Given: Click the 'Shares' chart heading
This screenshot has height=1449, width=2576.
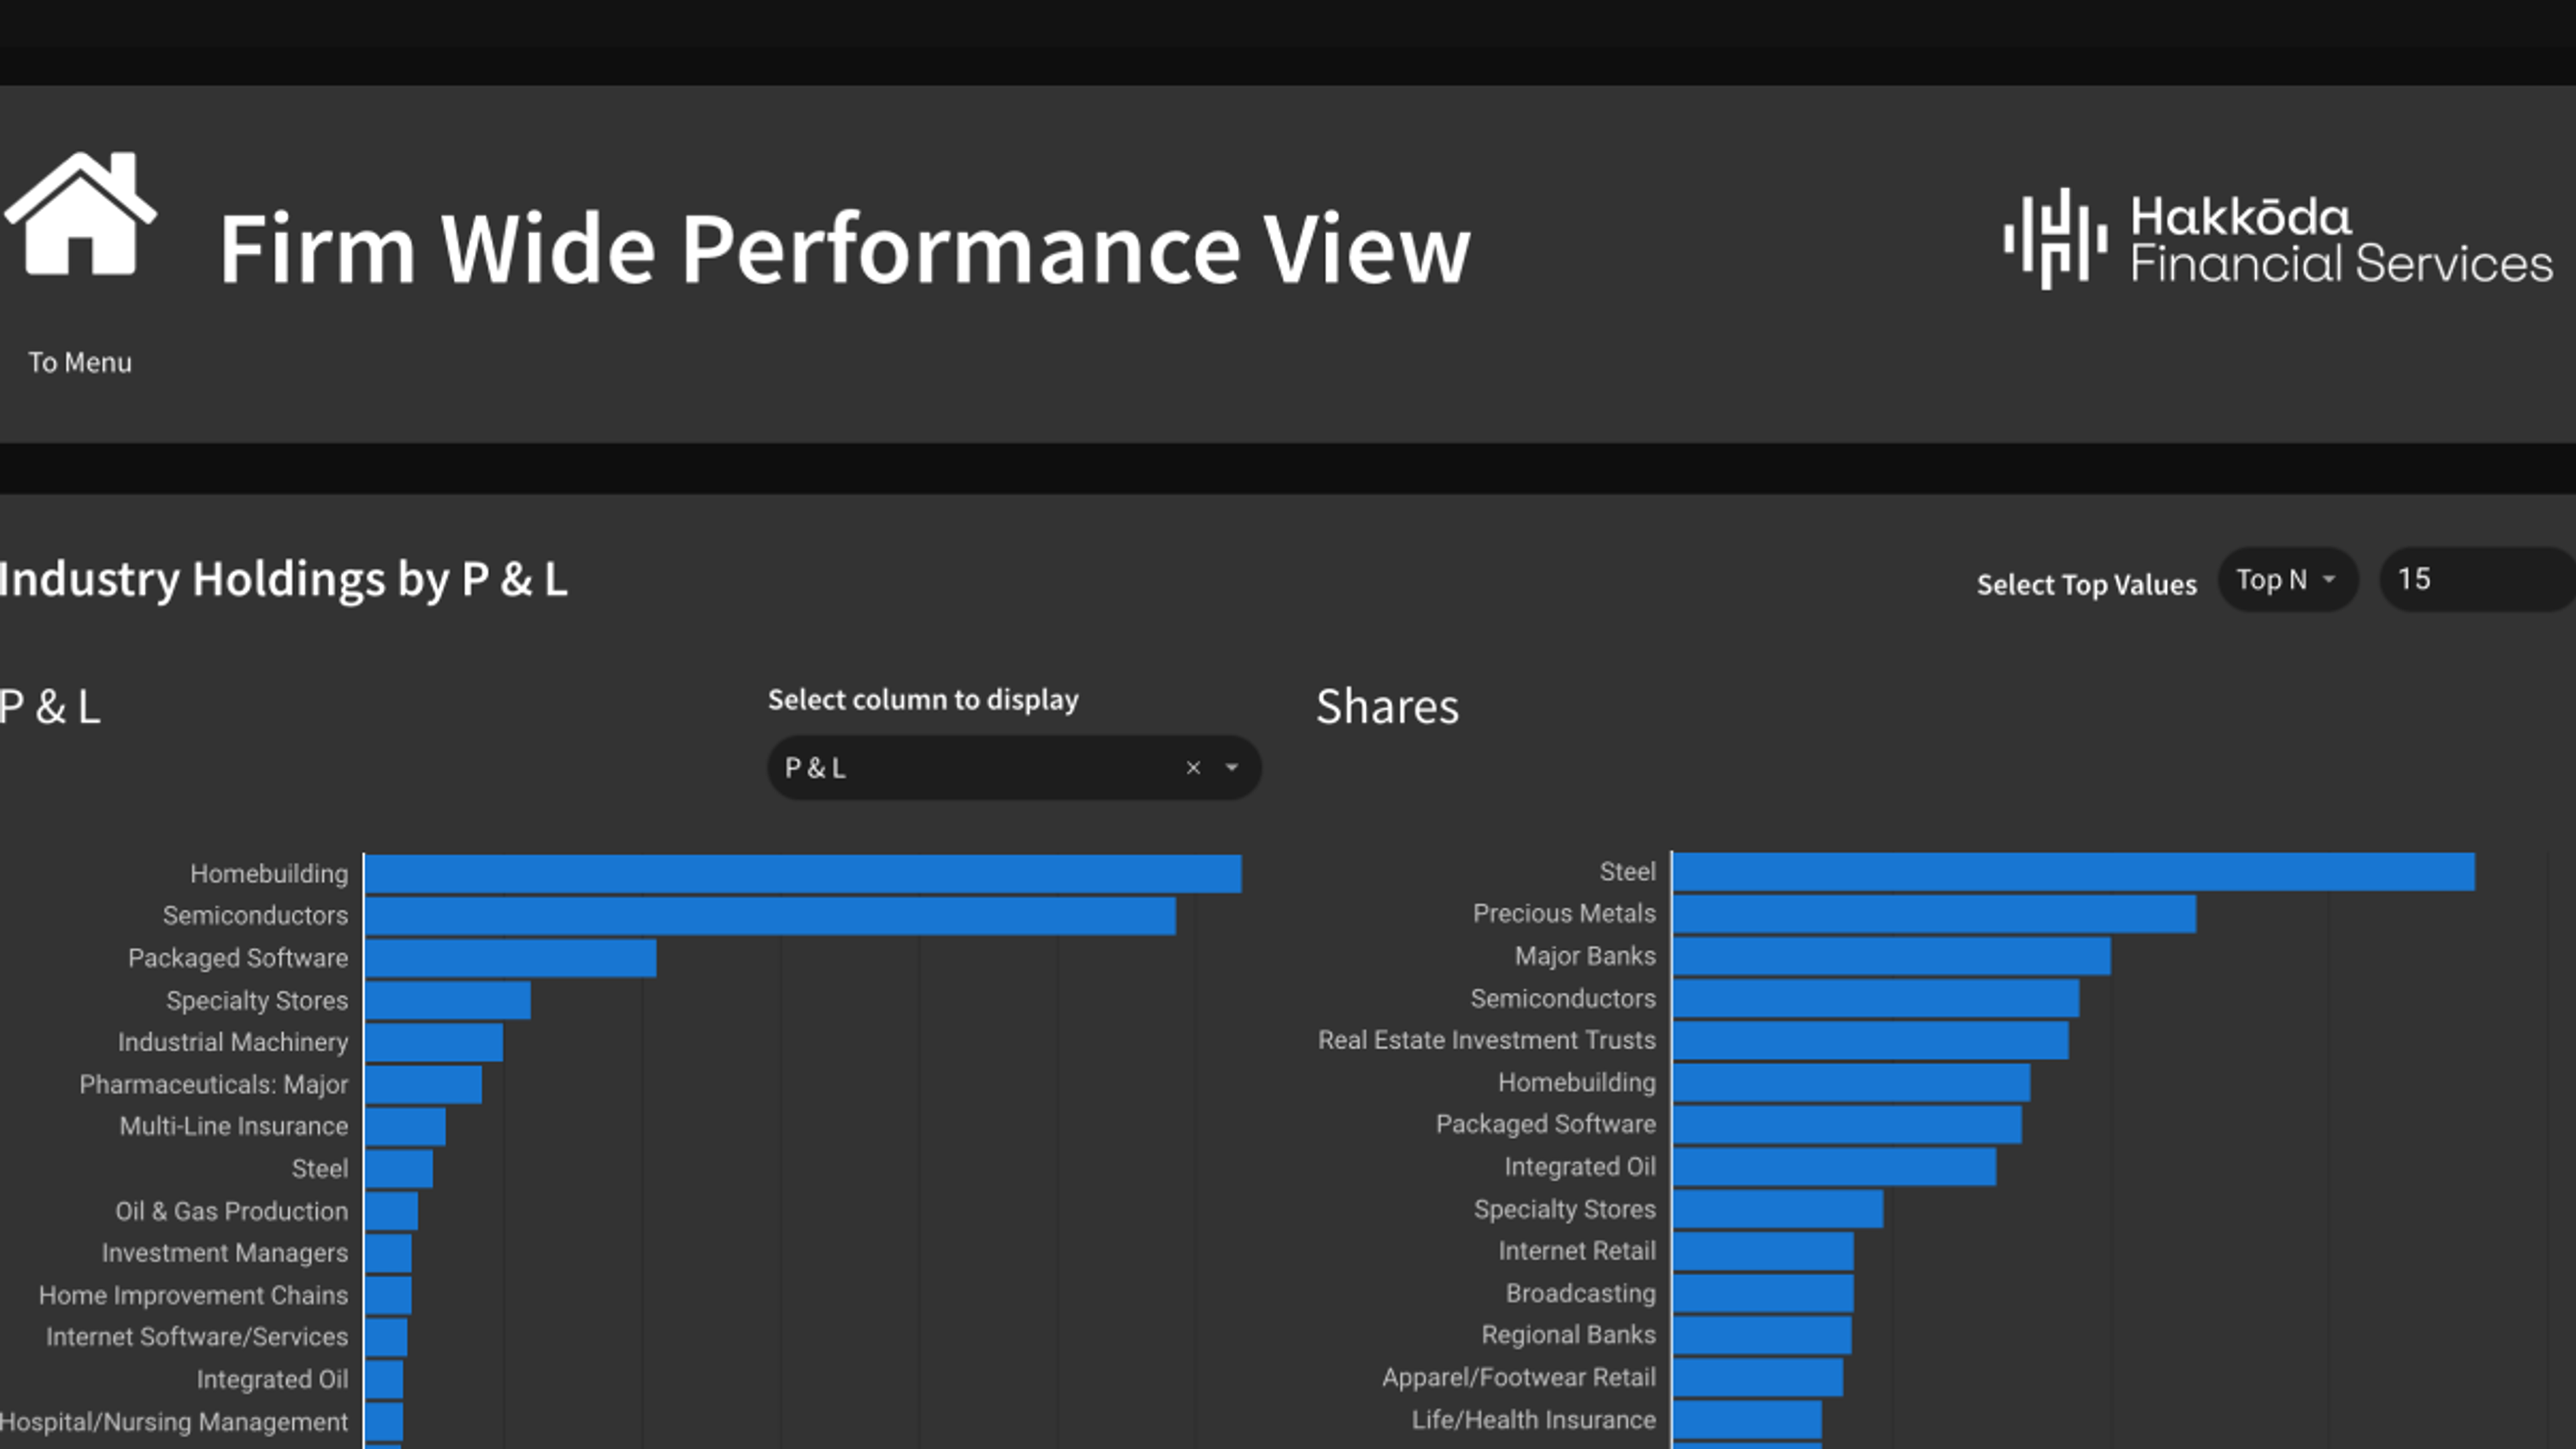Looking at the screenshot, I should (x=1387, y=707).
